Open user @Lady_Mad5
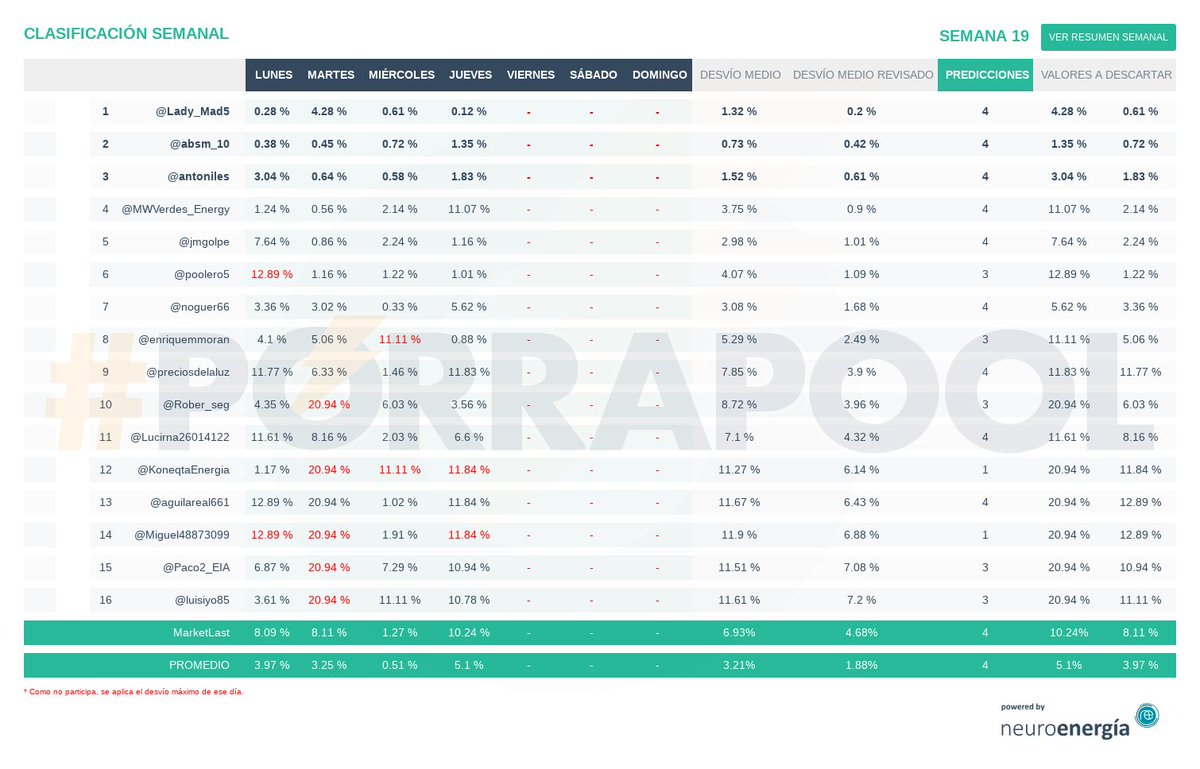Image resolution: width=1200 pixels, height=769 pixels. [192, 112]
